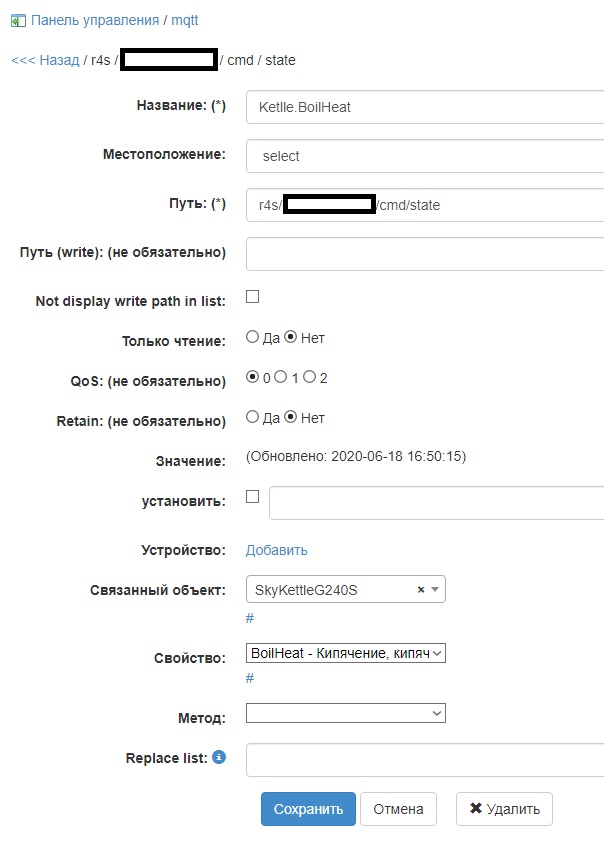604x841 pixels.
Task: Expand the method dropdown
Action: point(345,713)
